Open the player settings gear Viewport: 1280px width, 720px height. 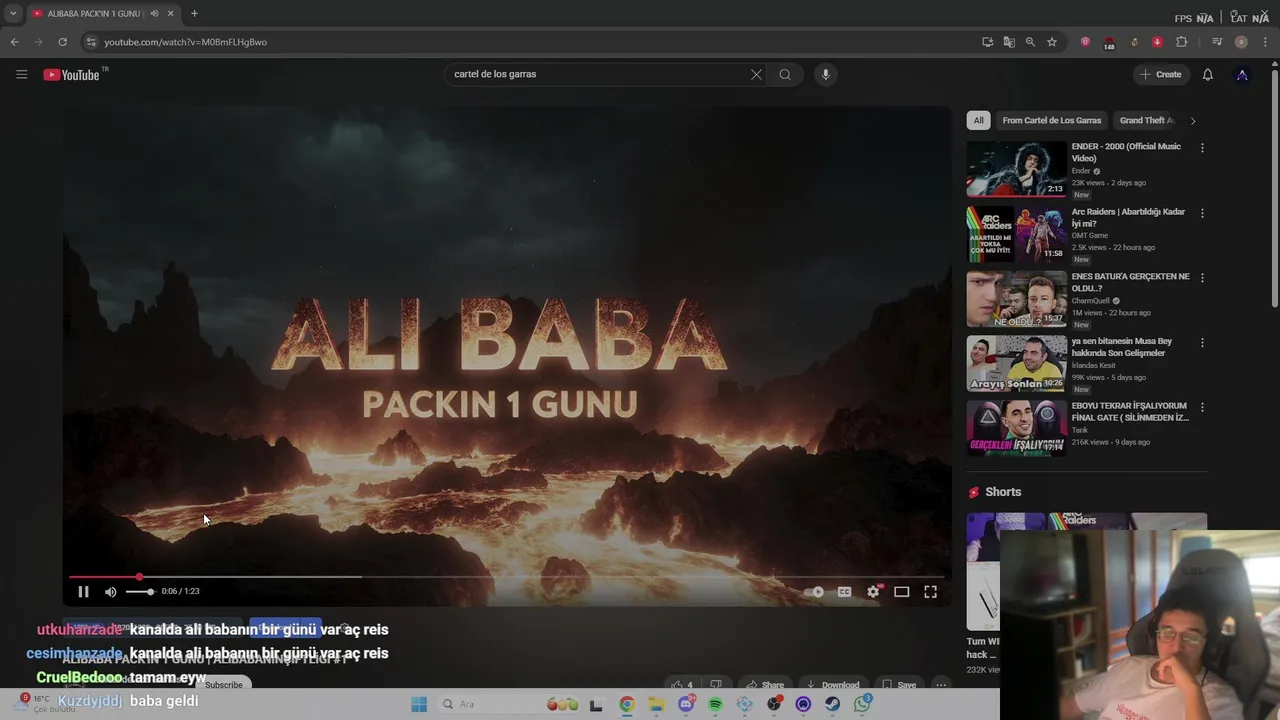point(873,592)
